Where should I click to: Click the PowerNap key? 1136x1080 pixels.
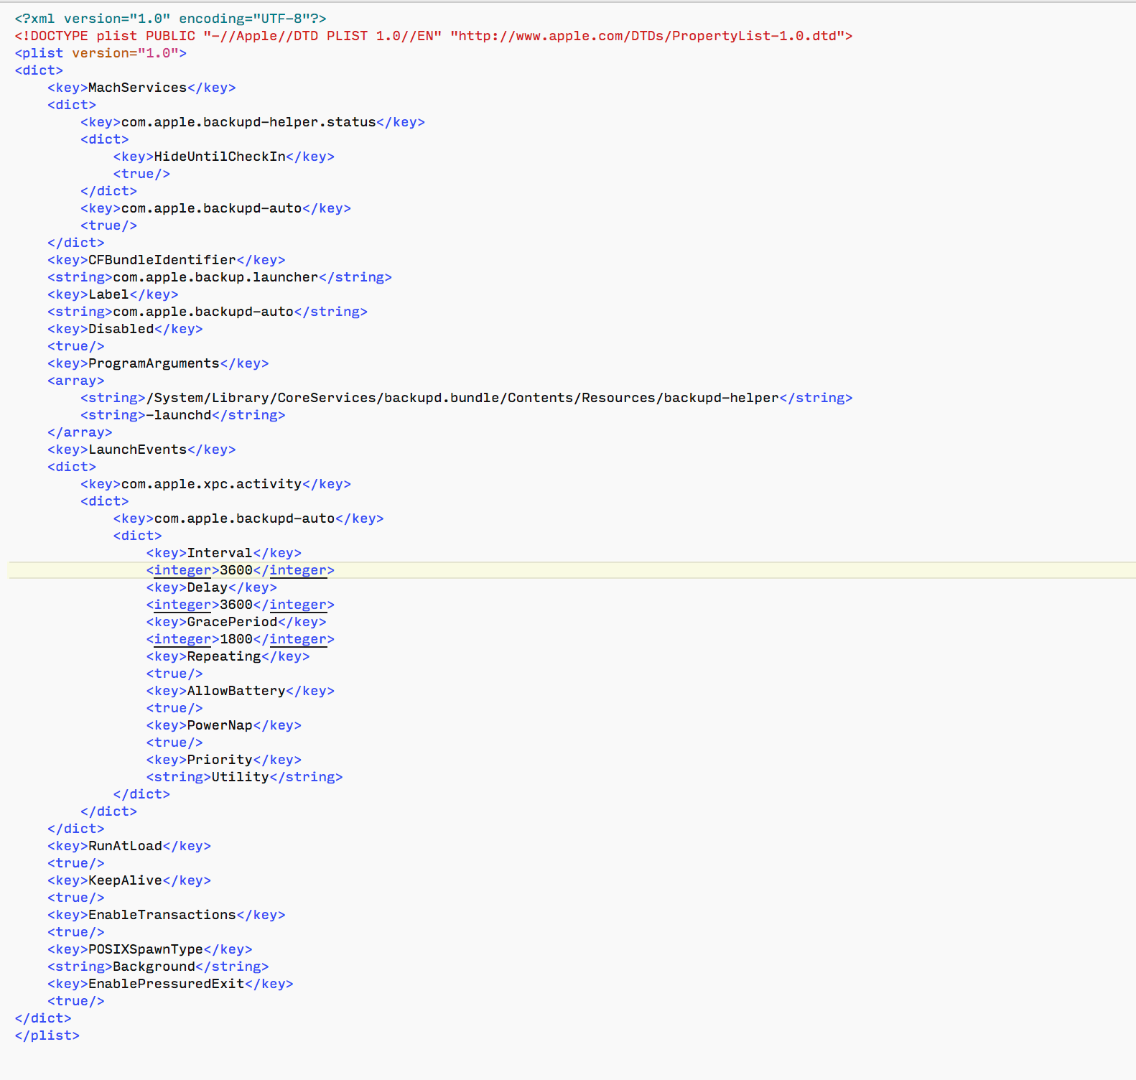point(219,726)
